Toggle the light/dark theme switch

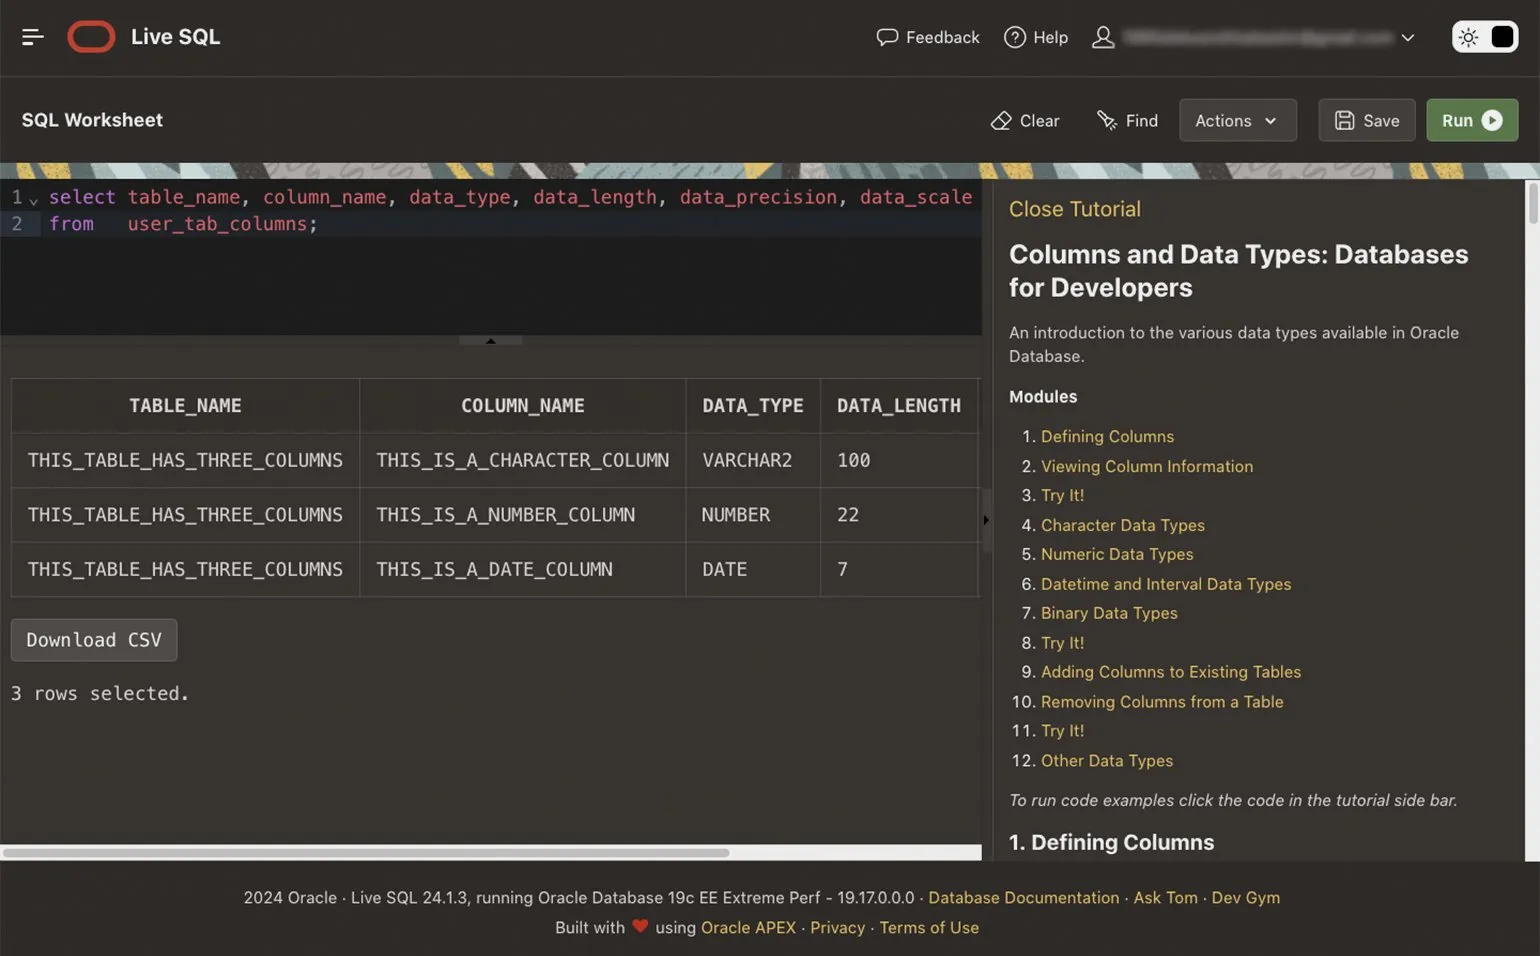1485,37
